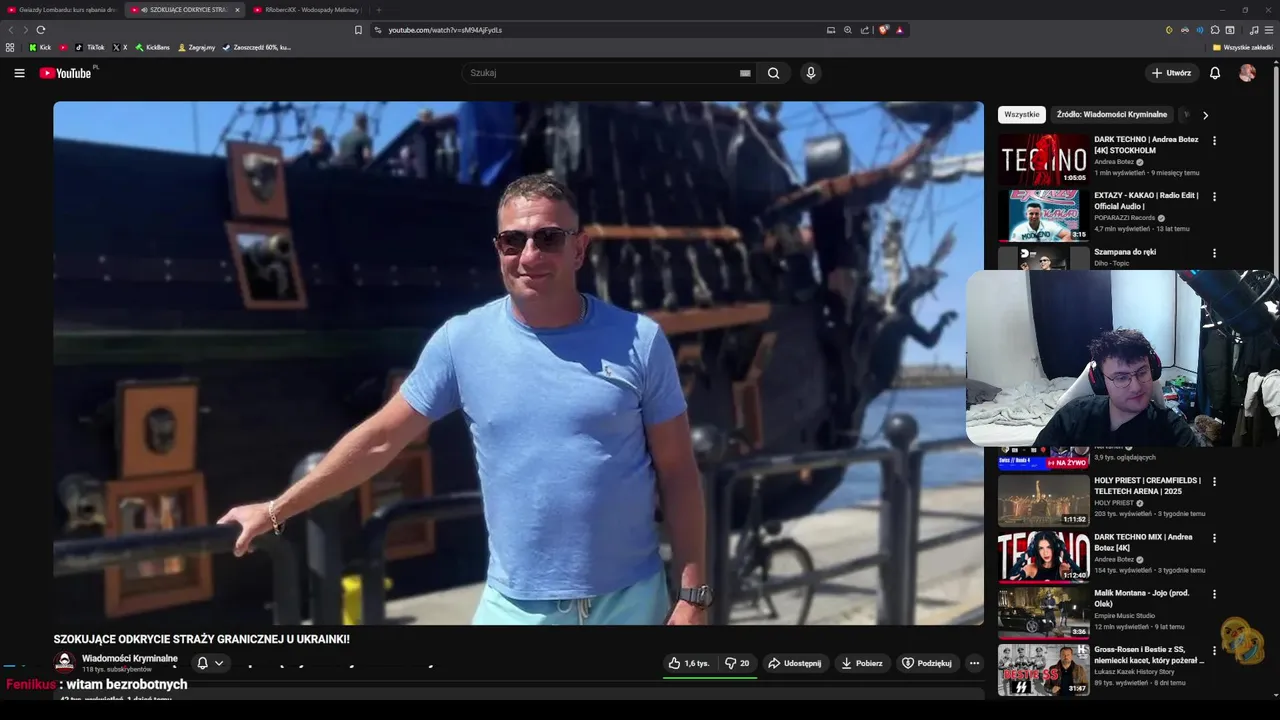Click the youtube.com address bar URL
This screenshot has height=720, width=1280.
[445, 30]
